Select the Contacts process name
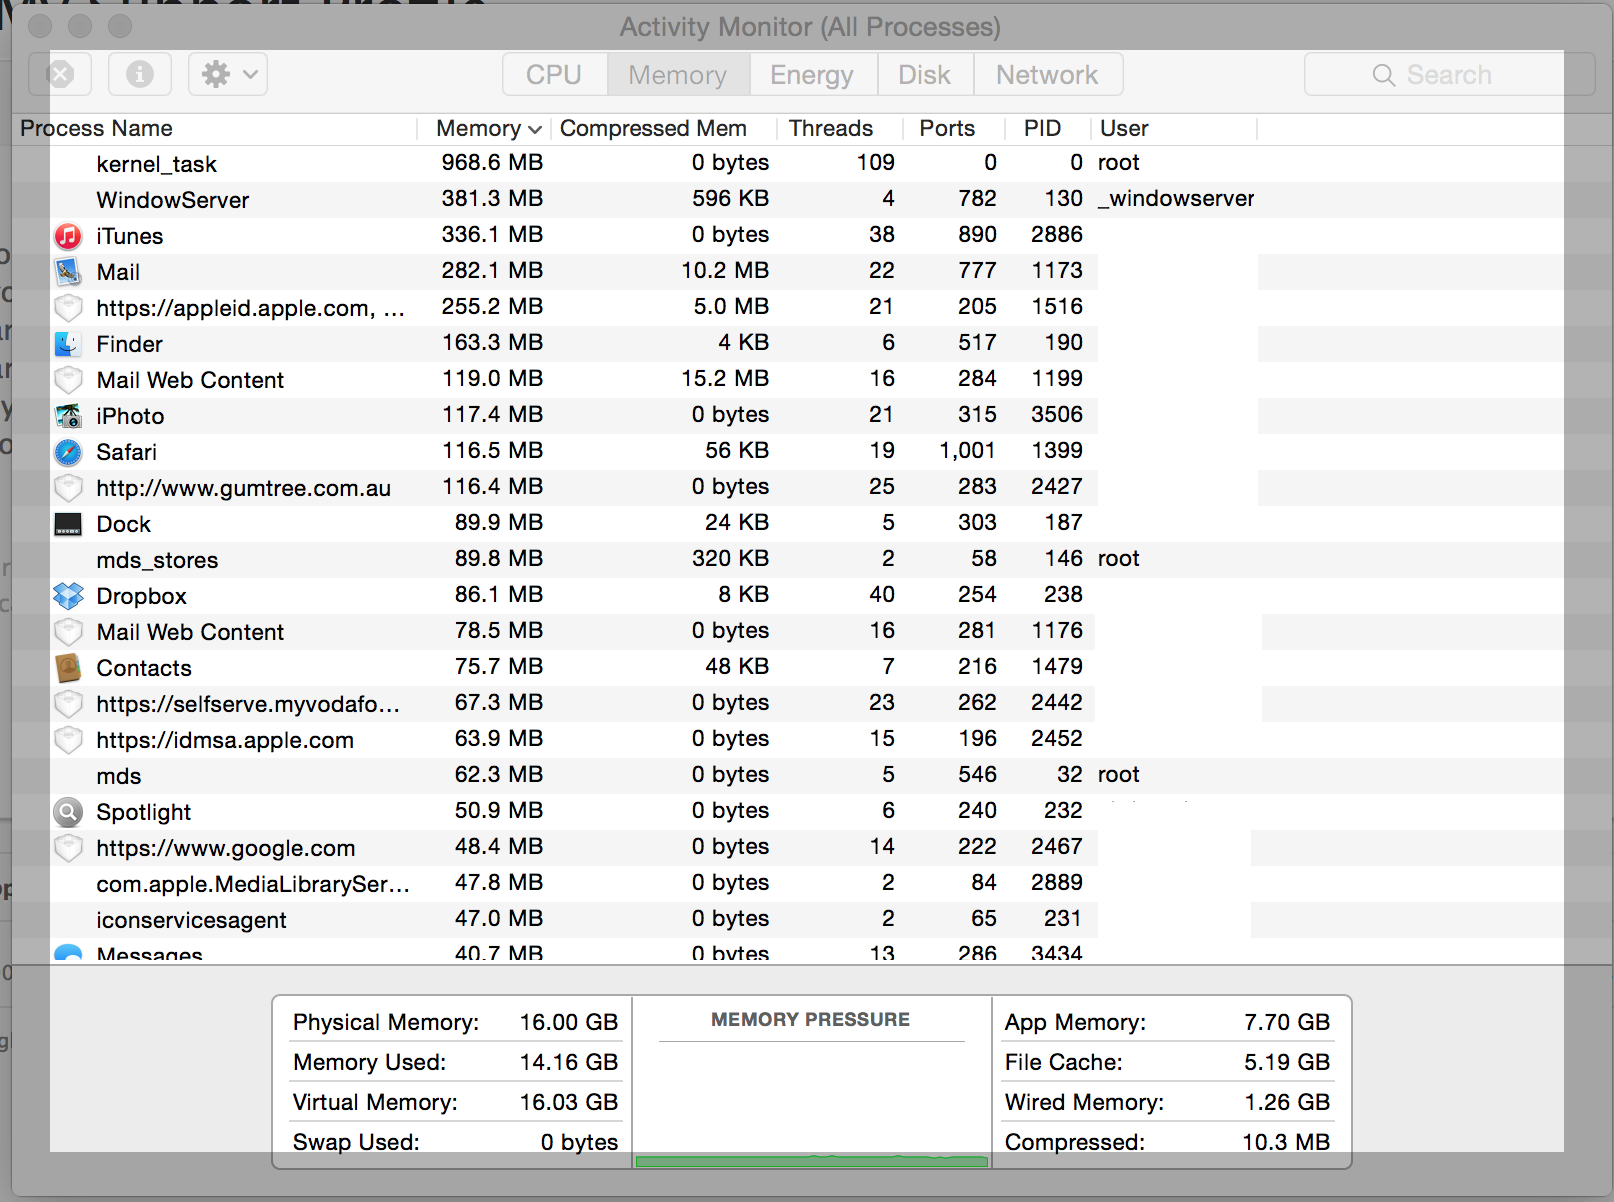 pyautogui.click(x=144, y=668)
